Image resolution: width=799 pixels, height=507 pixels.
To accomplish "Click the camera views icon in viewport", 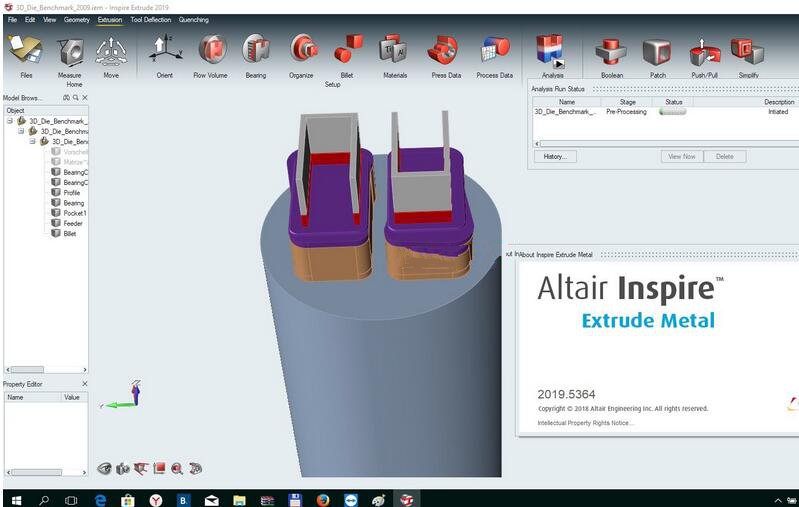I will tap(122, 468).
